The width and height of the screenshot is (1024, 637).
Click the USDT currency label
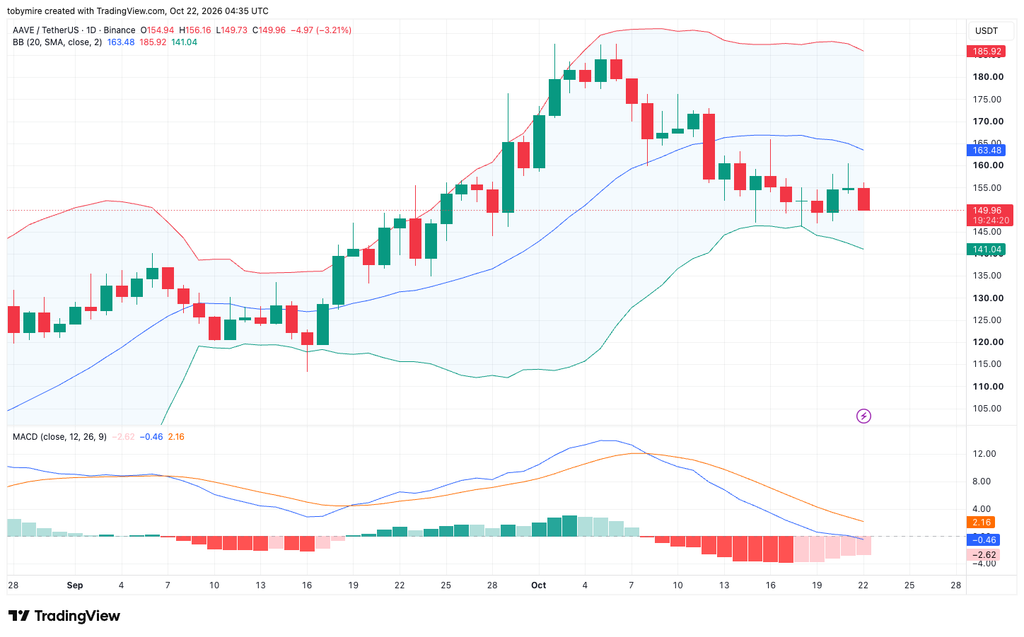[986, 31]
